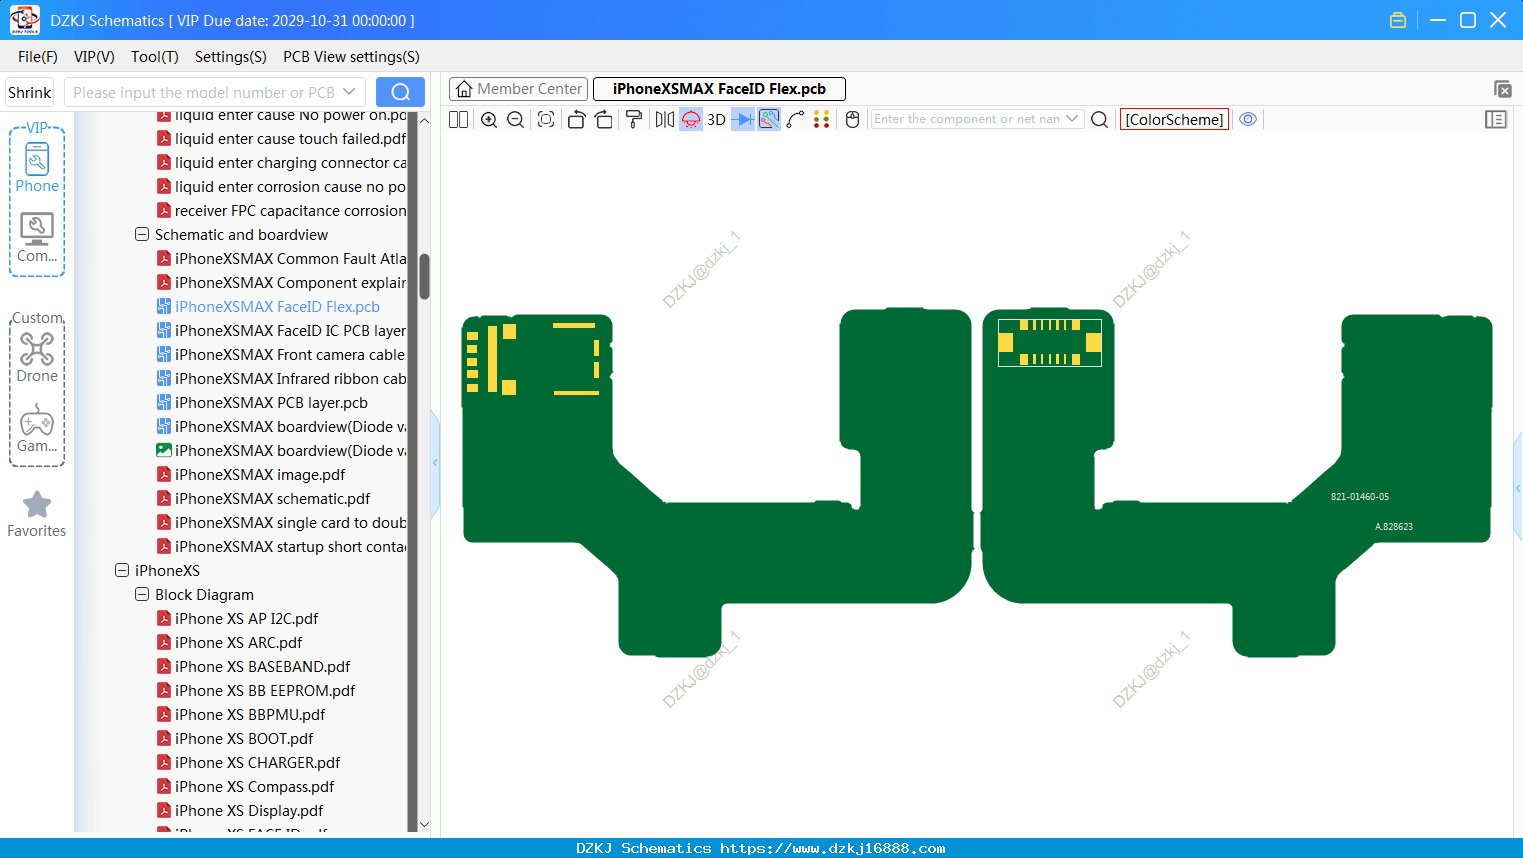This screenshot has width=1523, height=858.
Task: Zoom out of the PCB view
Action: 516,120
